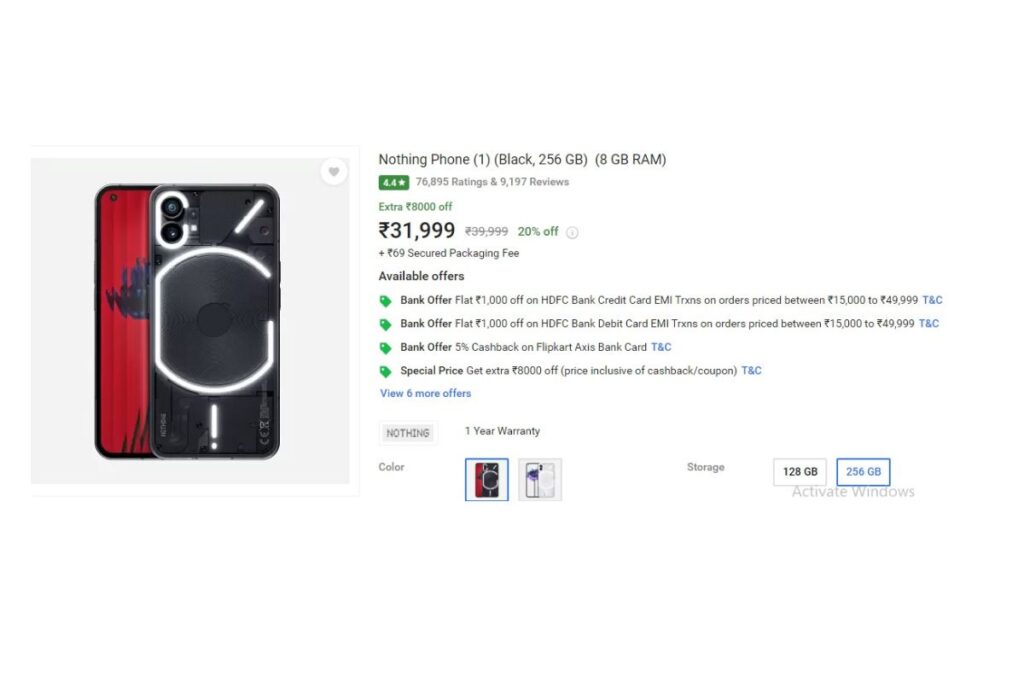The width and height of the screenshot is (1024, 683).
Task: Click the Nothing Phone (1) product title
Action: 522,159
